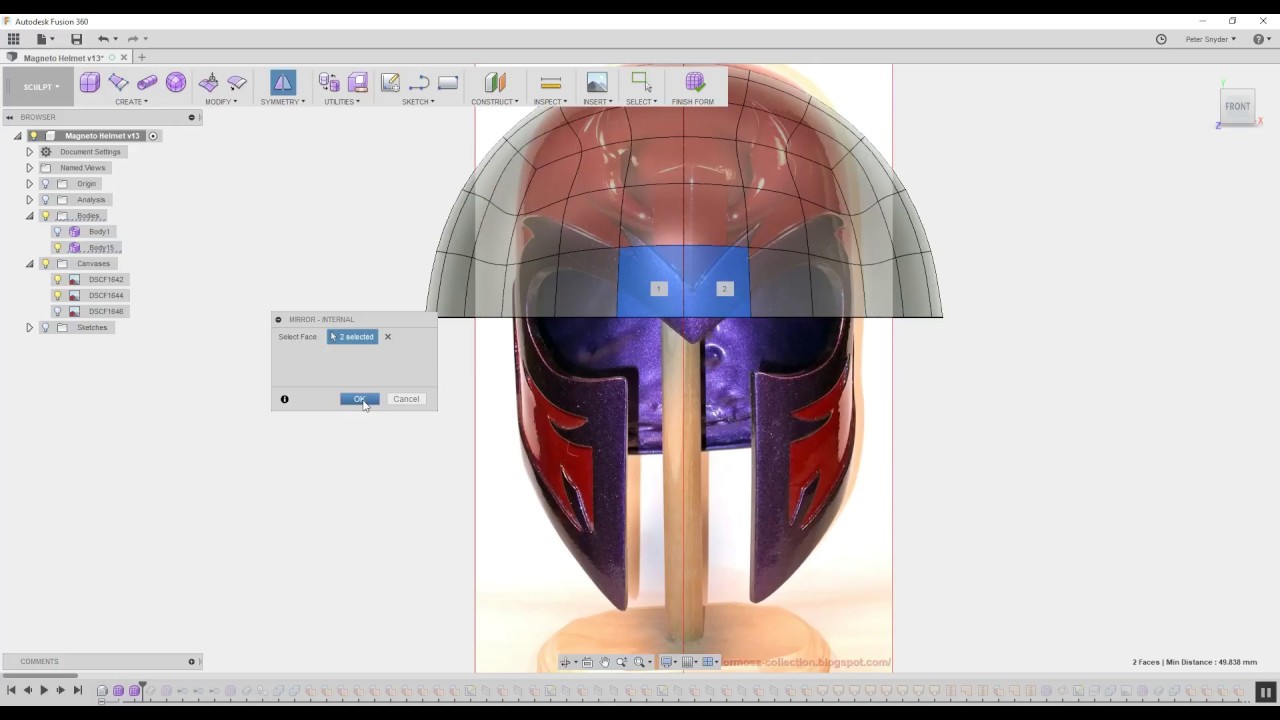1280x720 pixels.
Task: Click the Insert canvas image icon
Action: (597, 83)
